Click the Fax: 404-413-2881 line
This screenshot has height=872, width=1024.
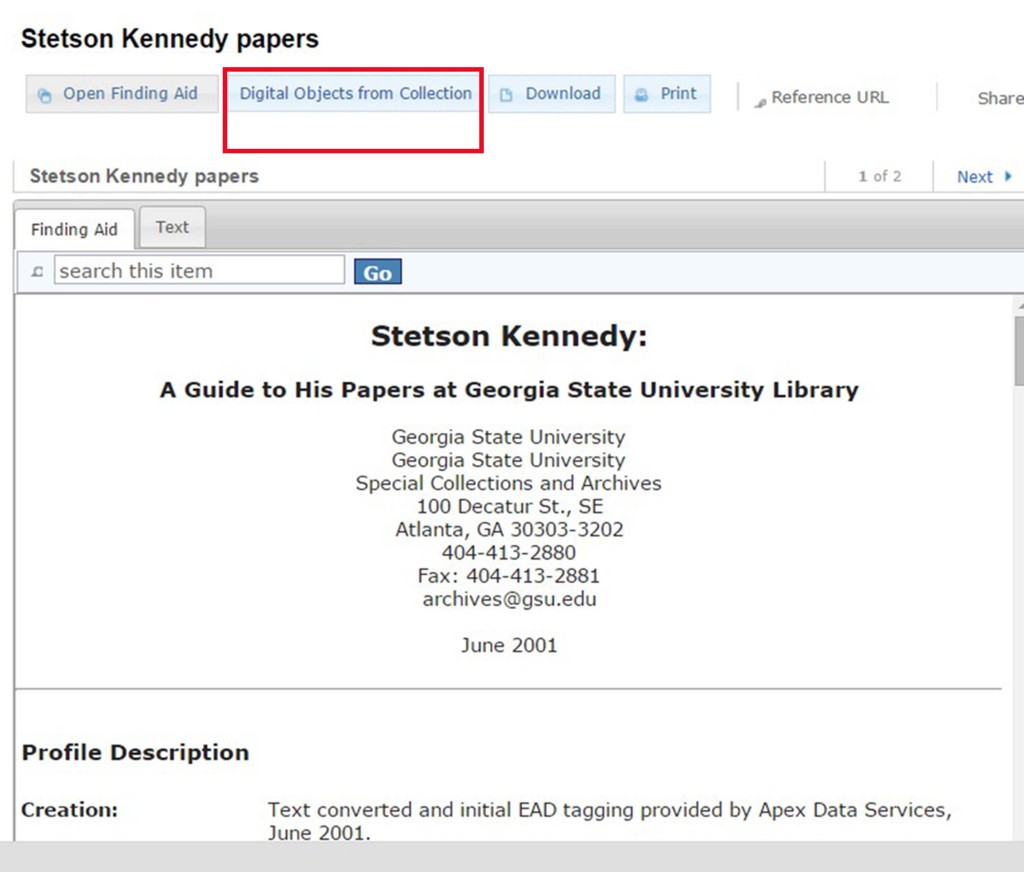pos(509,576)
